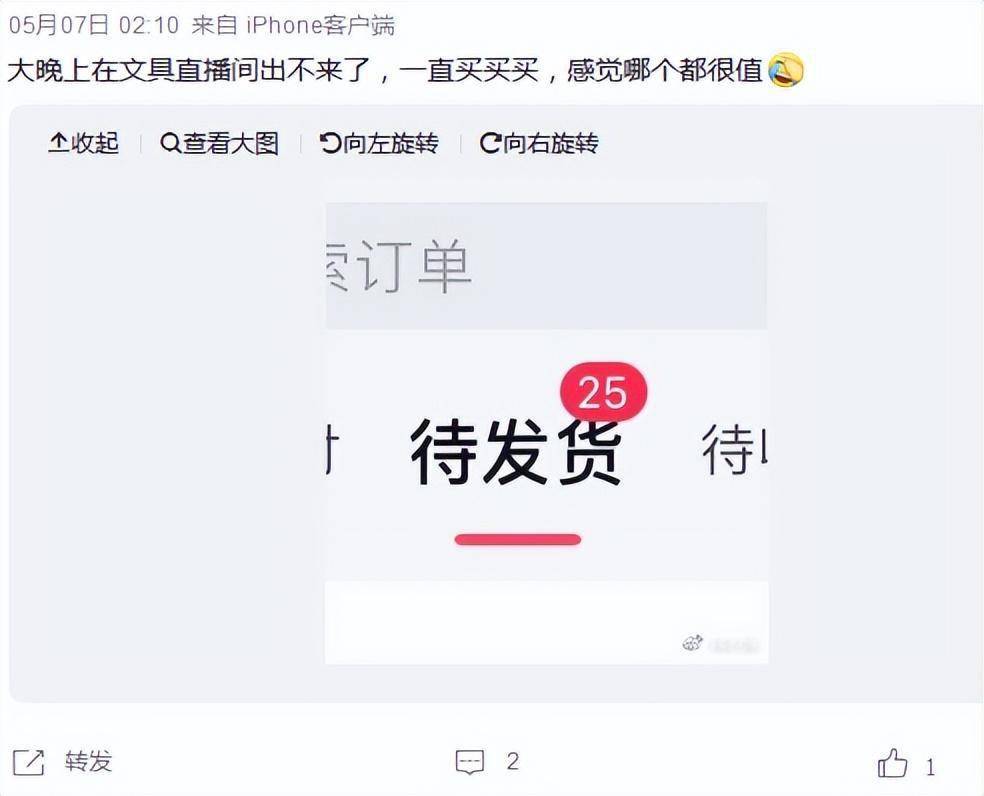Click 向右旋转 text label
Viewport: 984px width, 796px height.
click(550, 143)
